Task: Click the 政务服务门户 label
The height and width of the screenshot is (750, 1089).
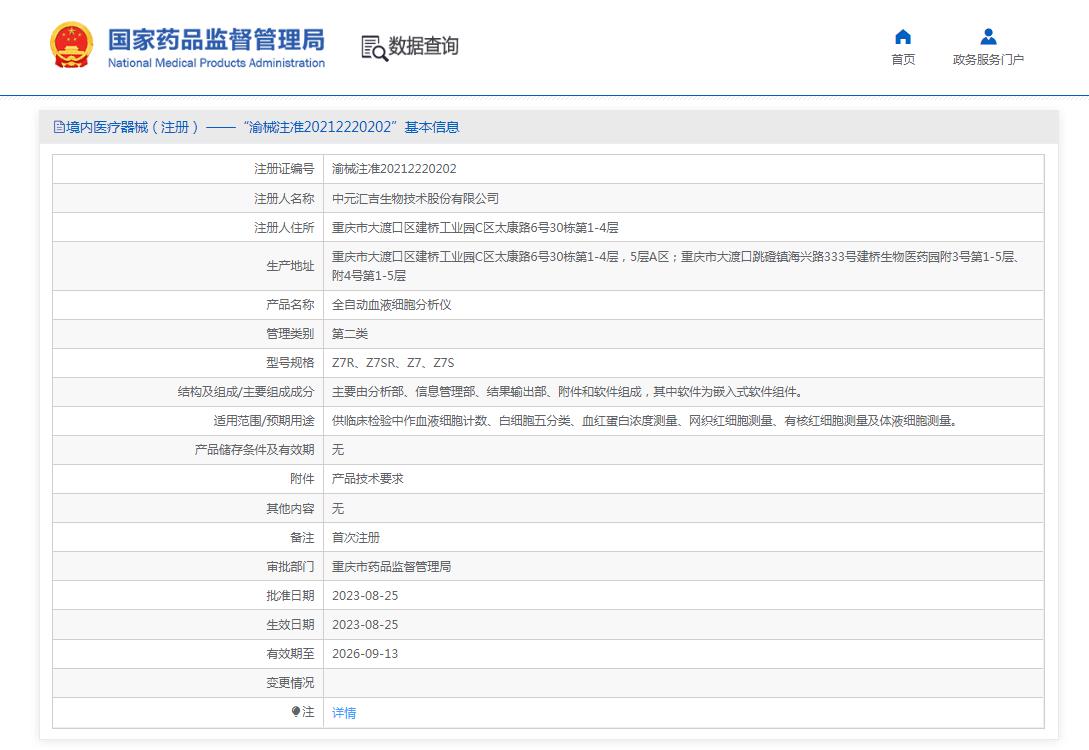Action: pos(988,60)
